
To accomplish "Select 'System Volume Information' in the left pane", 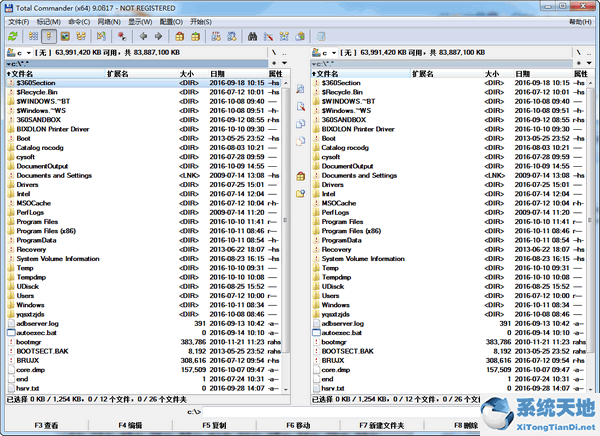I will pos(144,259).
